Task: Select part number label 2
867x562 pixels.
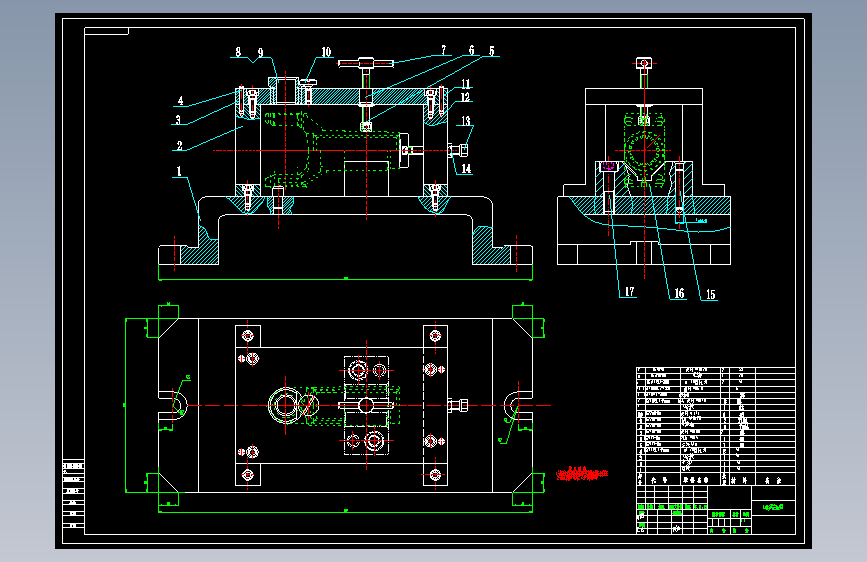Action: click(179, 145)
